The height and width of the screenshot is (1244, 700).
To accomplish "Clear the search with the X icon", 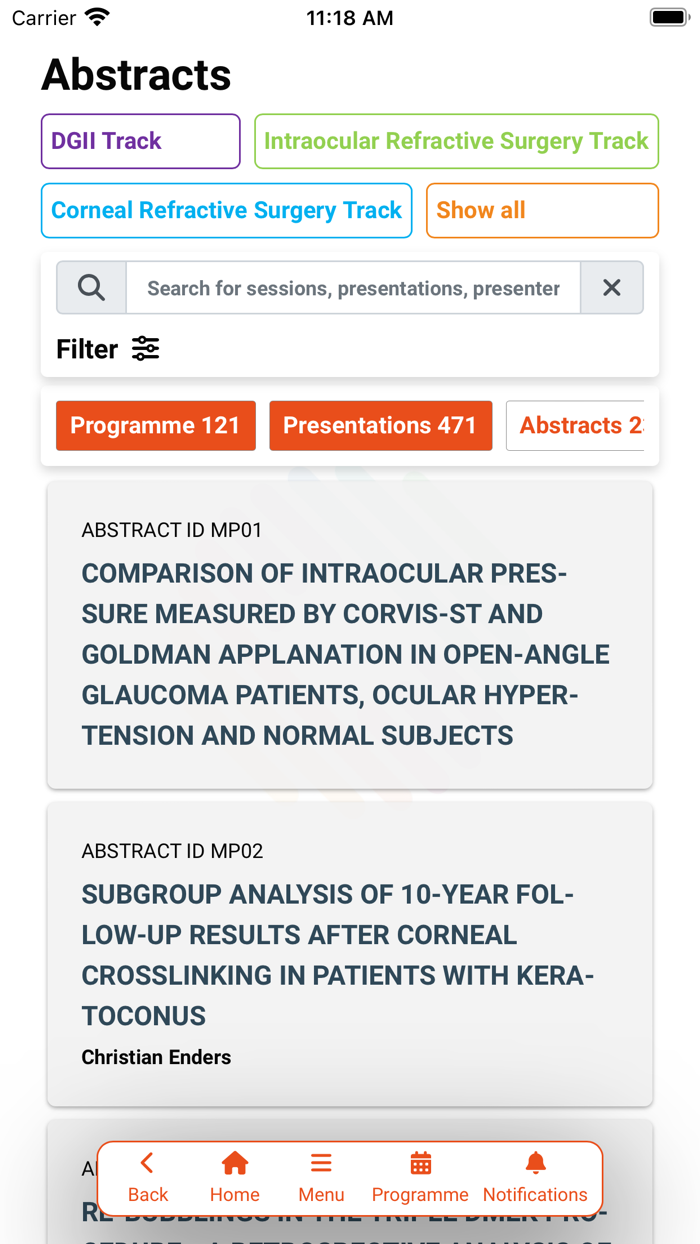I will click(x=612, y=287).
